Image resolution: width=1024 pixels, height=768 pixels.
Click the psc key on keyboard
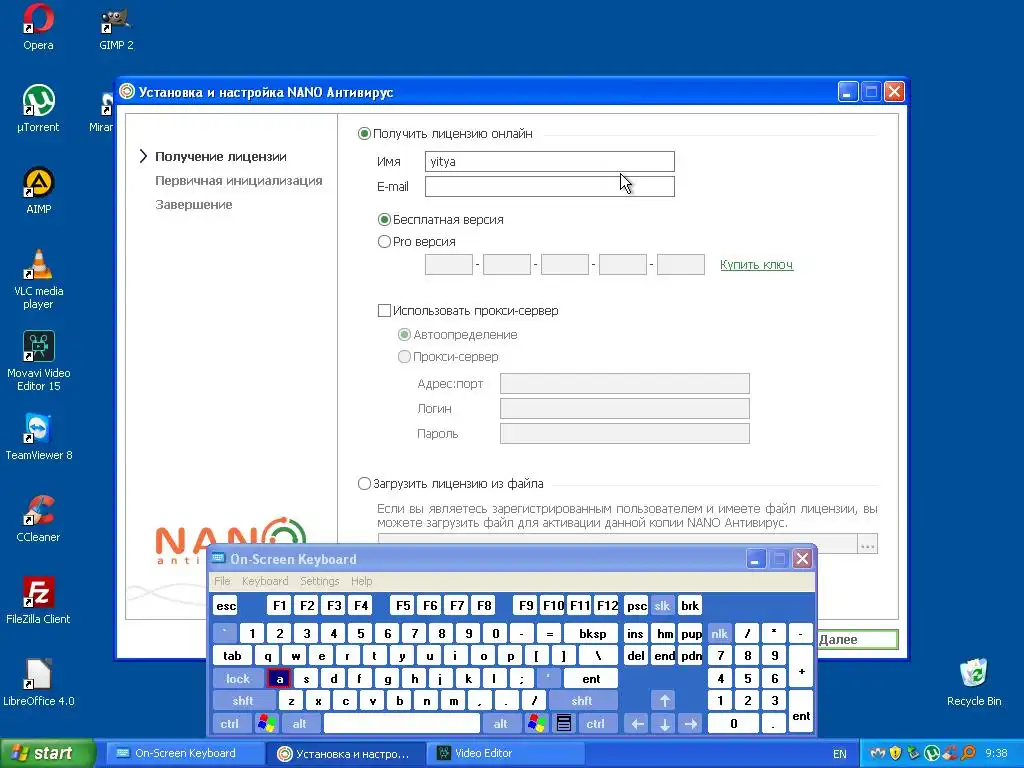[636, 605]
